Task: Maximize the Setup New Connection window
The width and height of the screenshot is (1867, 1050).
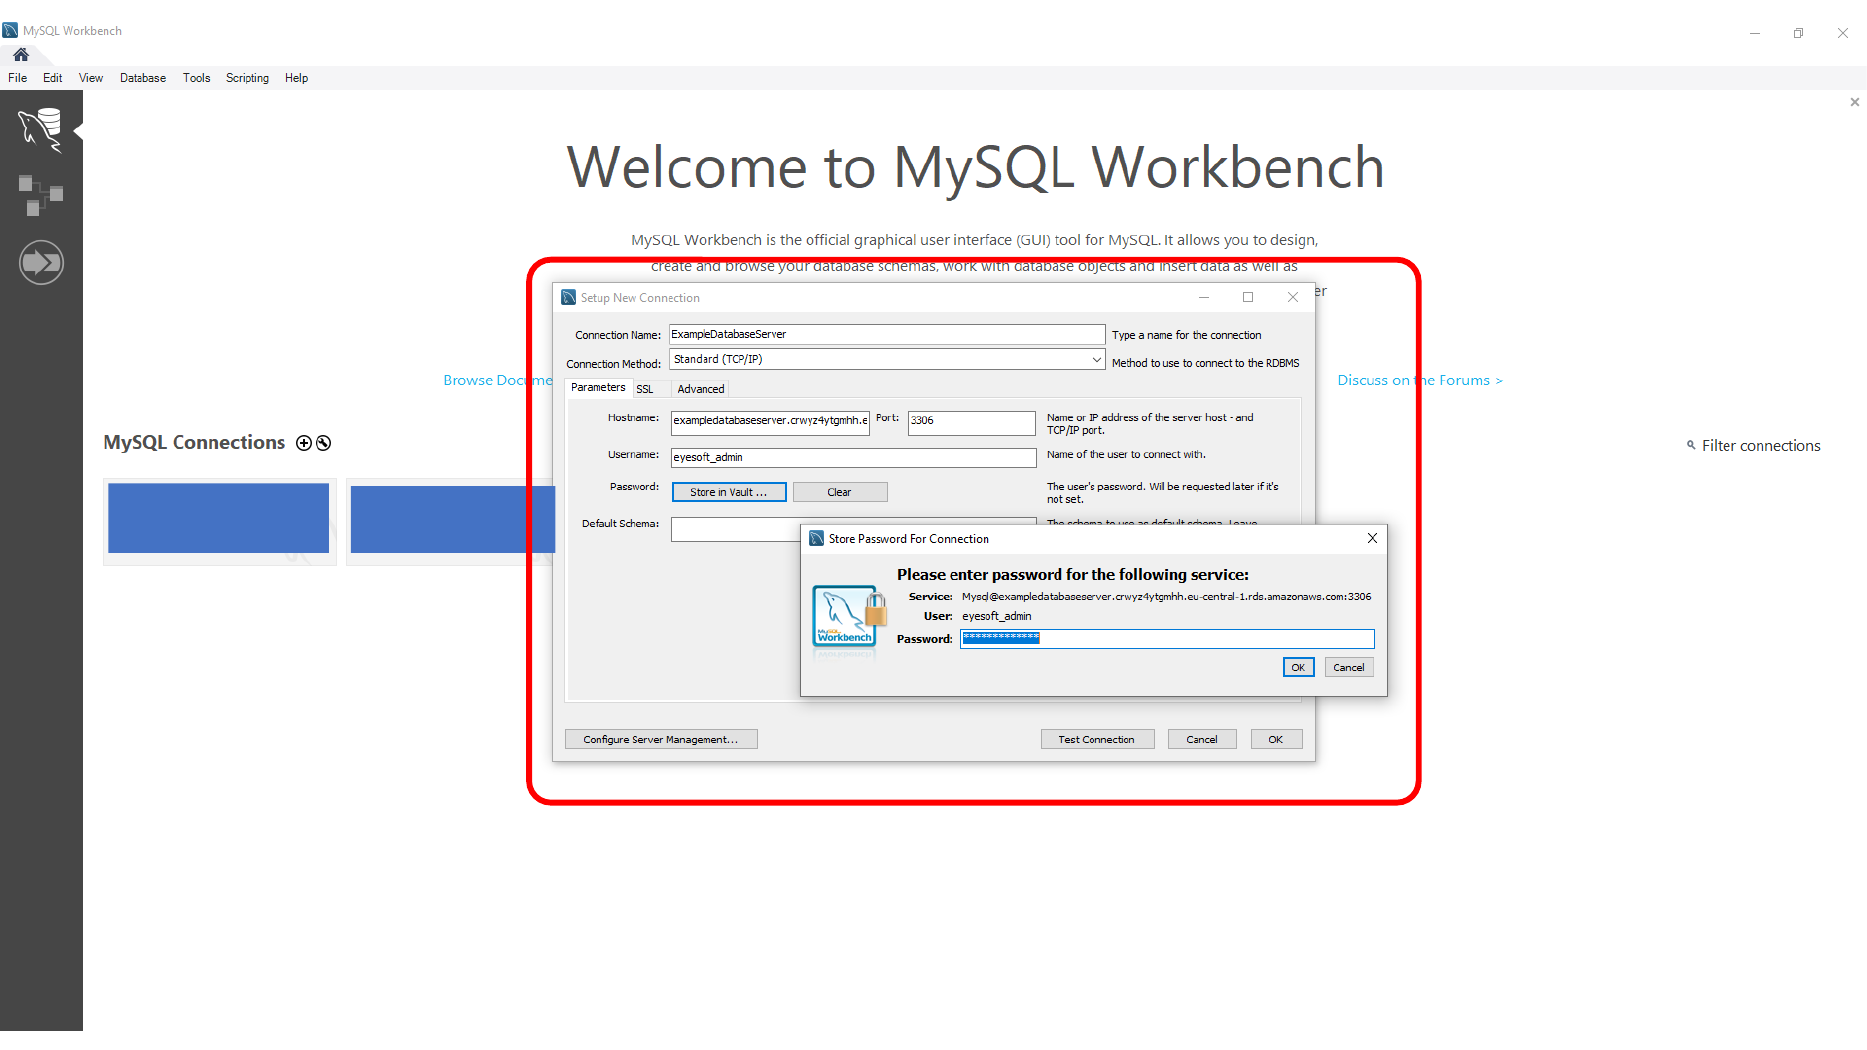Action: pos(1248,297)
